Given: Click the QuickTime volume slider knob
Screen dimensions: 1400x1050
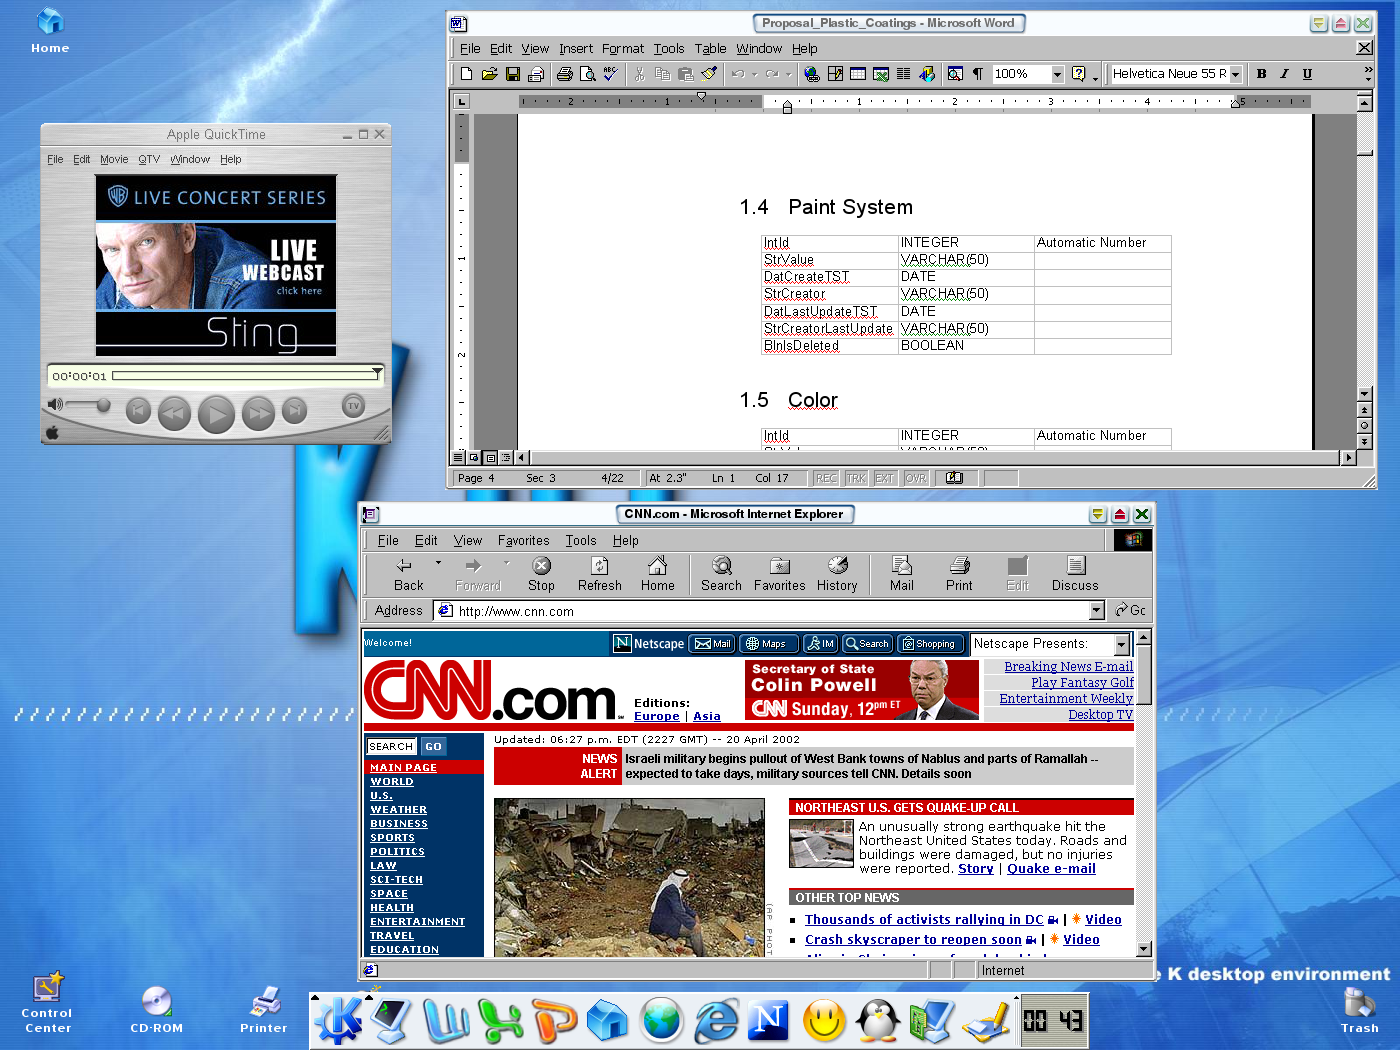Looking at the screenshot, I should (x=102, y=404).
